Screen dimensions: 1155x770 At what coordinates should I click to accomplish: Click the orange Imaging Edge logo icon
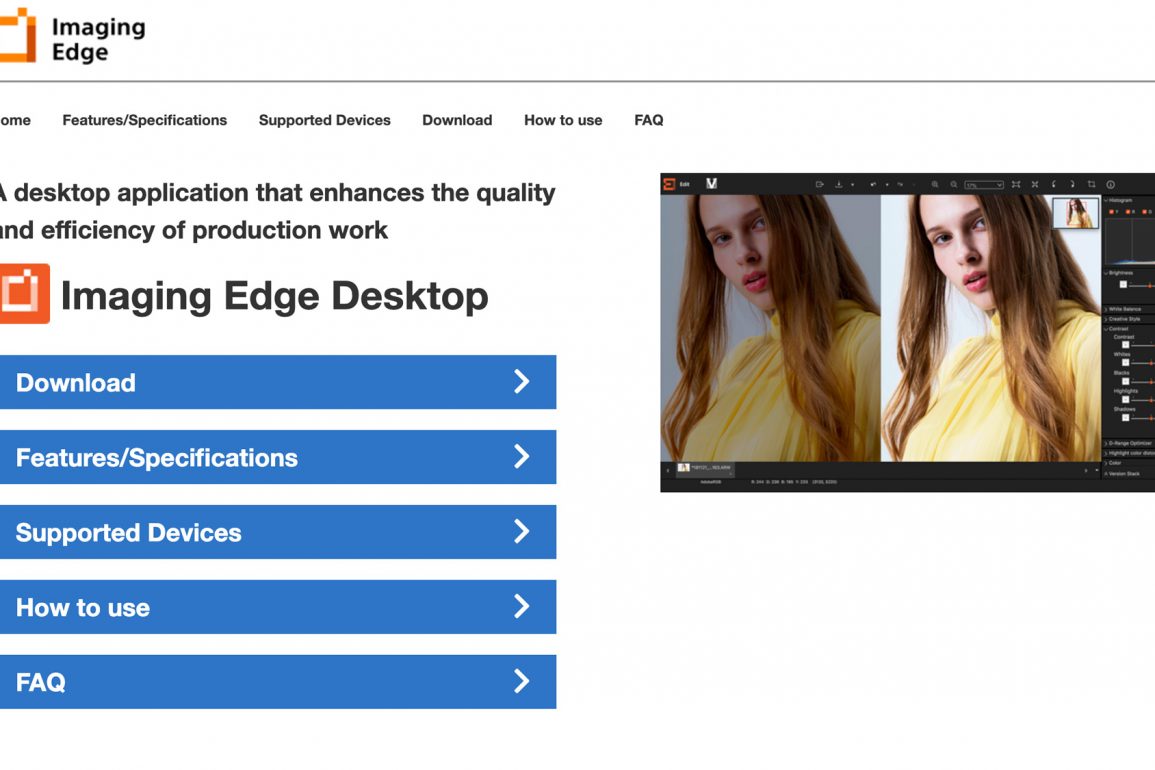pos(25,295)
